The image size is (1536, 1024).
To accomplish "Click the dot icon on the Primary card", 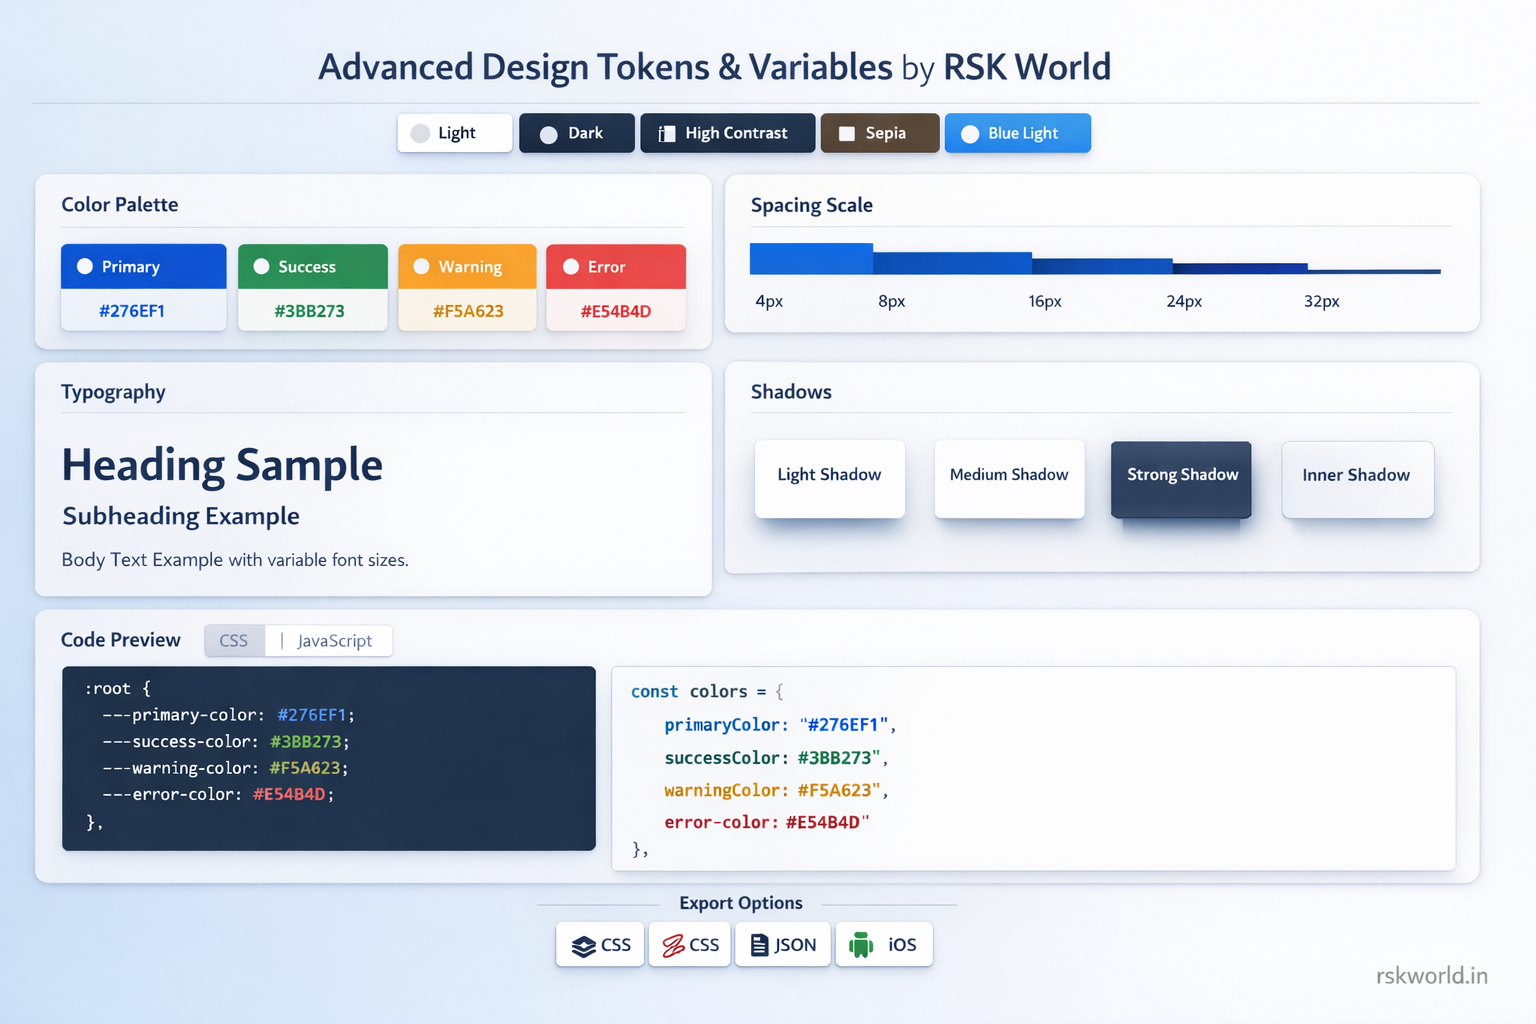I will click(86, 265).
